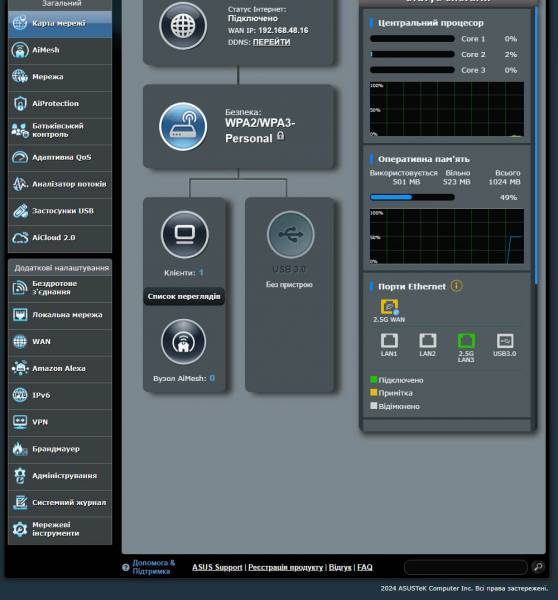Click the CPU usage graph
This screenshot has width=558, height=600.
447,109
